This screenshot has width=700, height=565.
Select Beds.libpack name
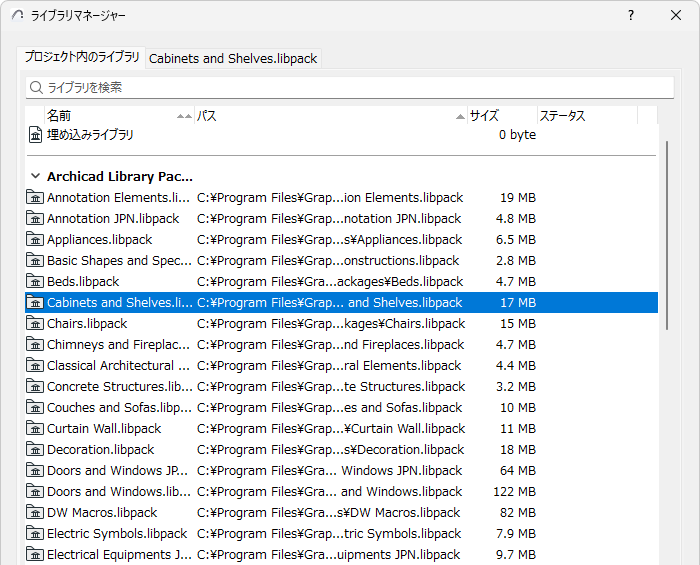click(x=83, y=281)
